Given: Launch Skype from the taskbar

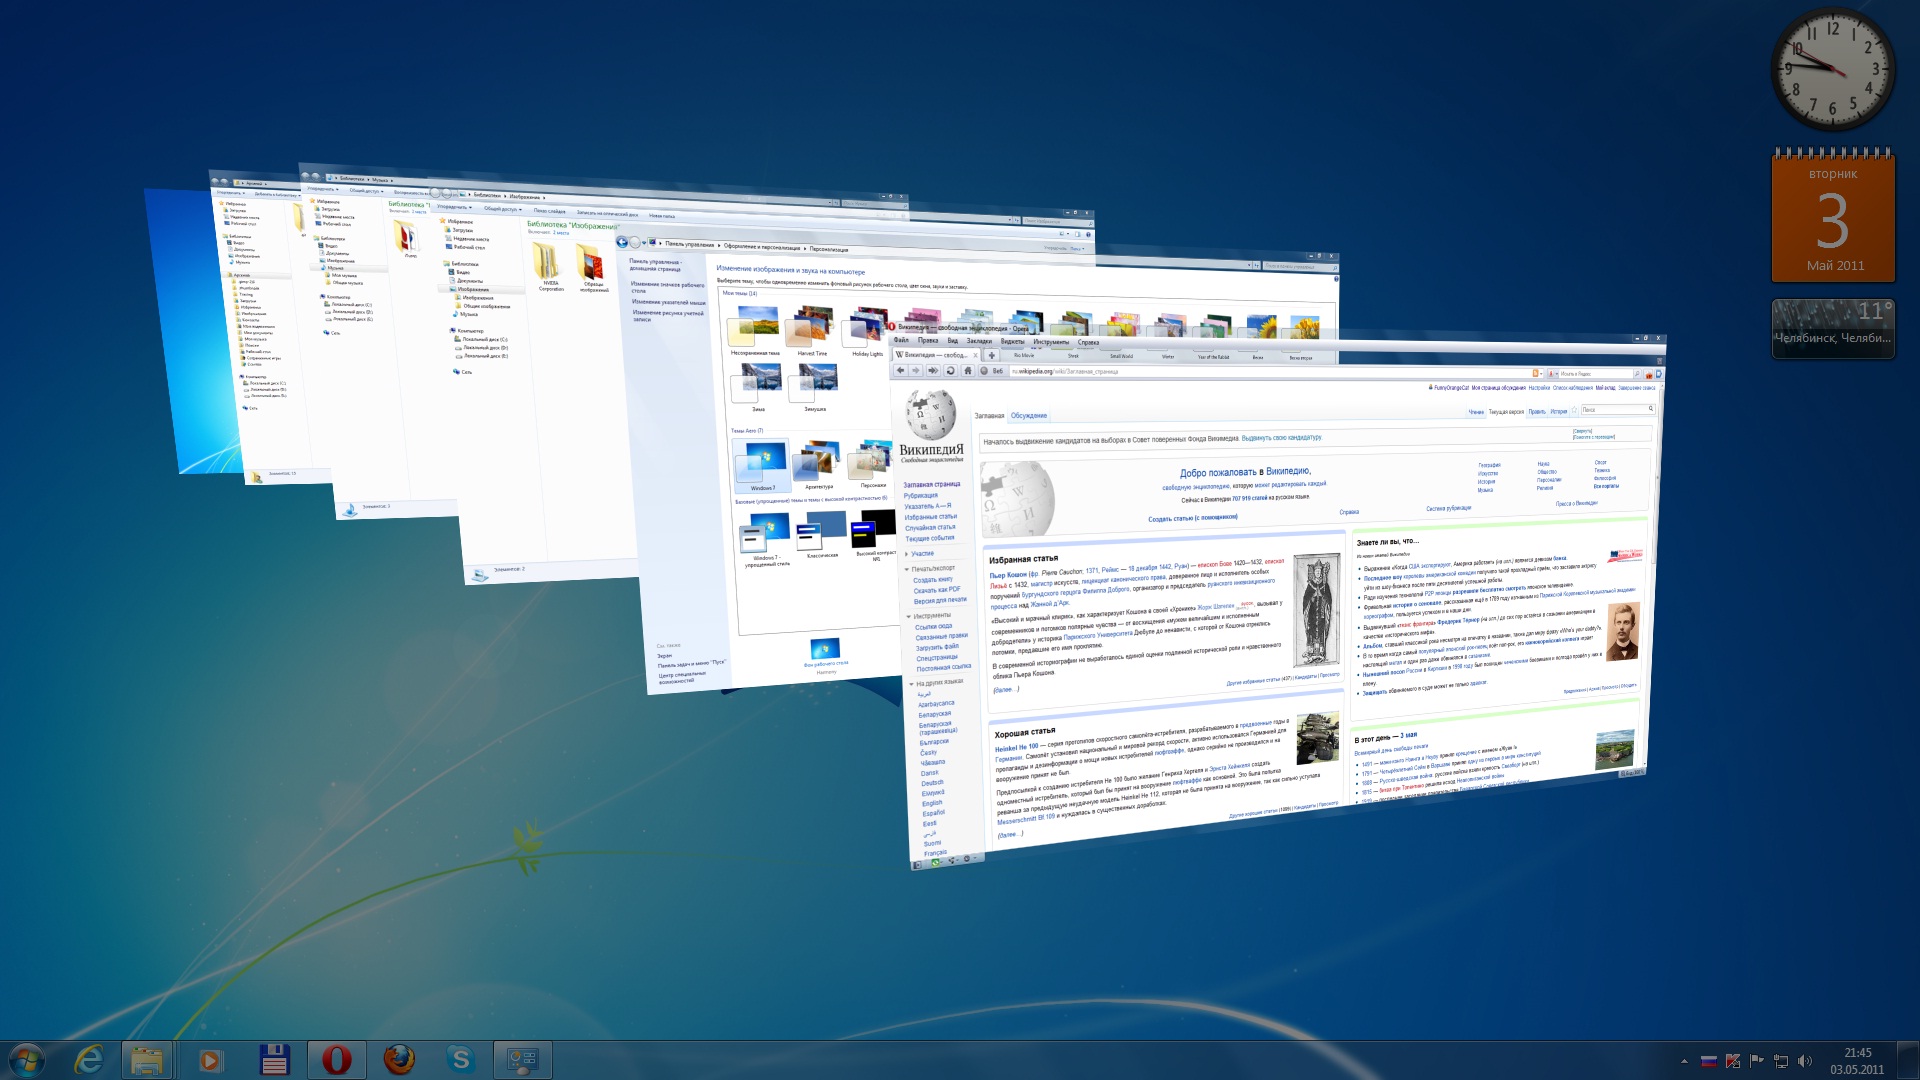Looking at the screenshot, I should tap(460, 1060).
